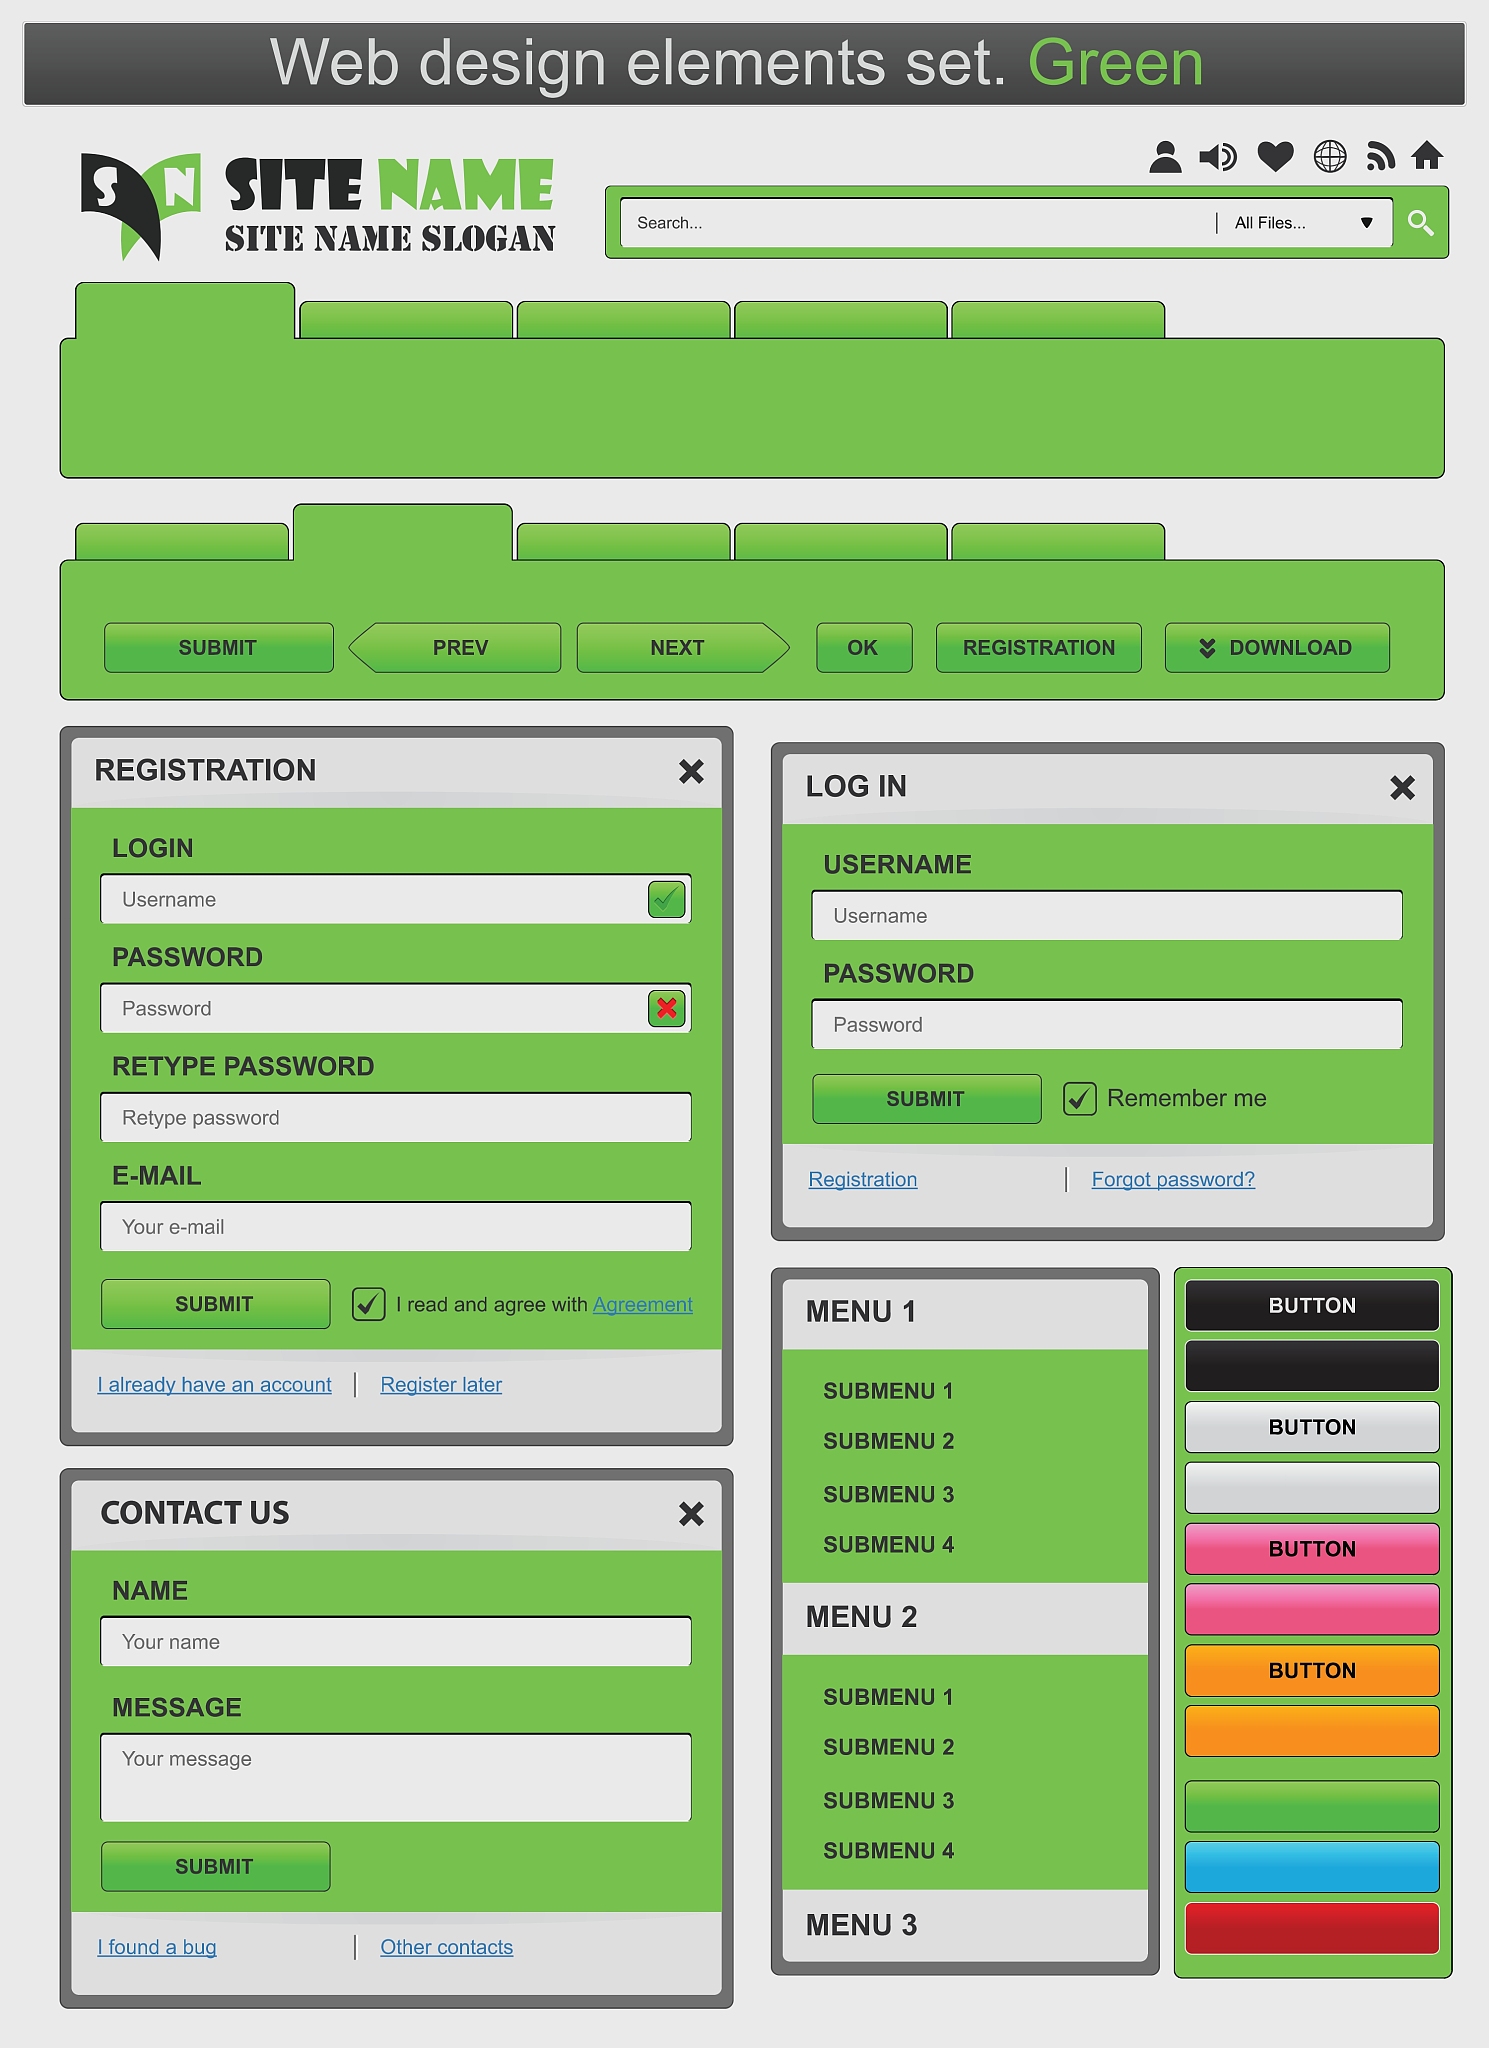Click the SN site logo
This screenshot has width=1489, height=2048.
pyautogui.click(x=140, y=205)
